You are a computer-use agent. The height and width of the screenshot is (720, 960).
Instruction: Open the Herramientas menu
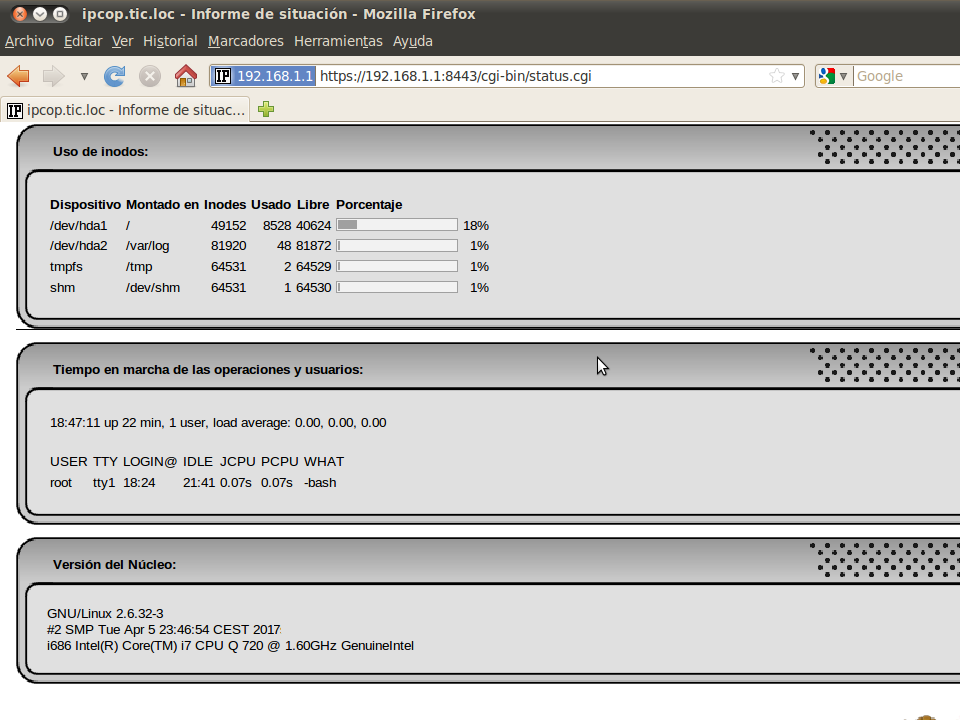pos(338,41)
